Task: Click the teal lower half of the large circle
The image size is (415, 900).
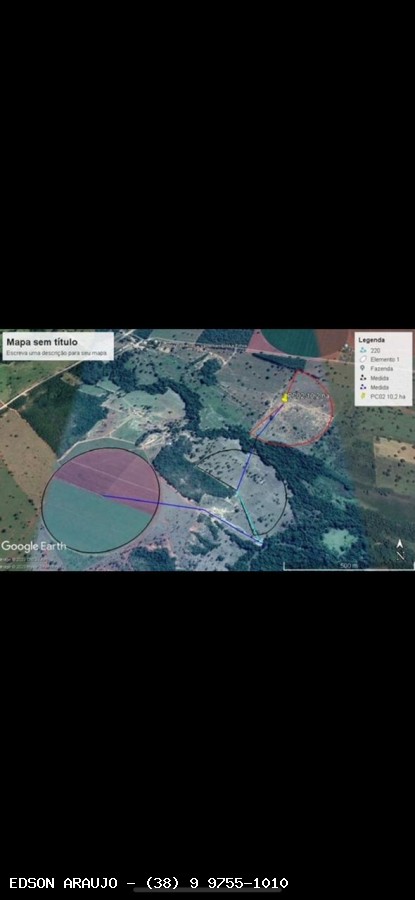Action: [x=86, y=519]
